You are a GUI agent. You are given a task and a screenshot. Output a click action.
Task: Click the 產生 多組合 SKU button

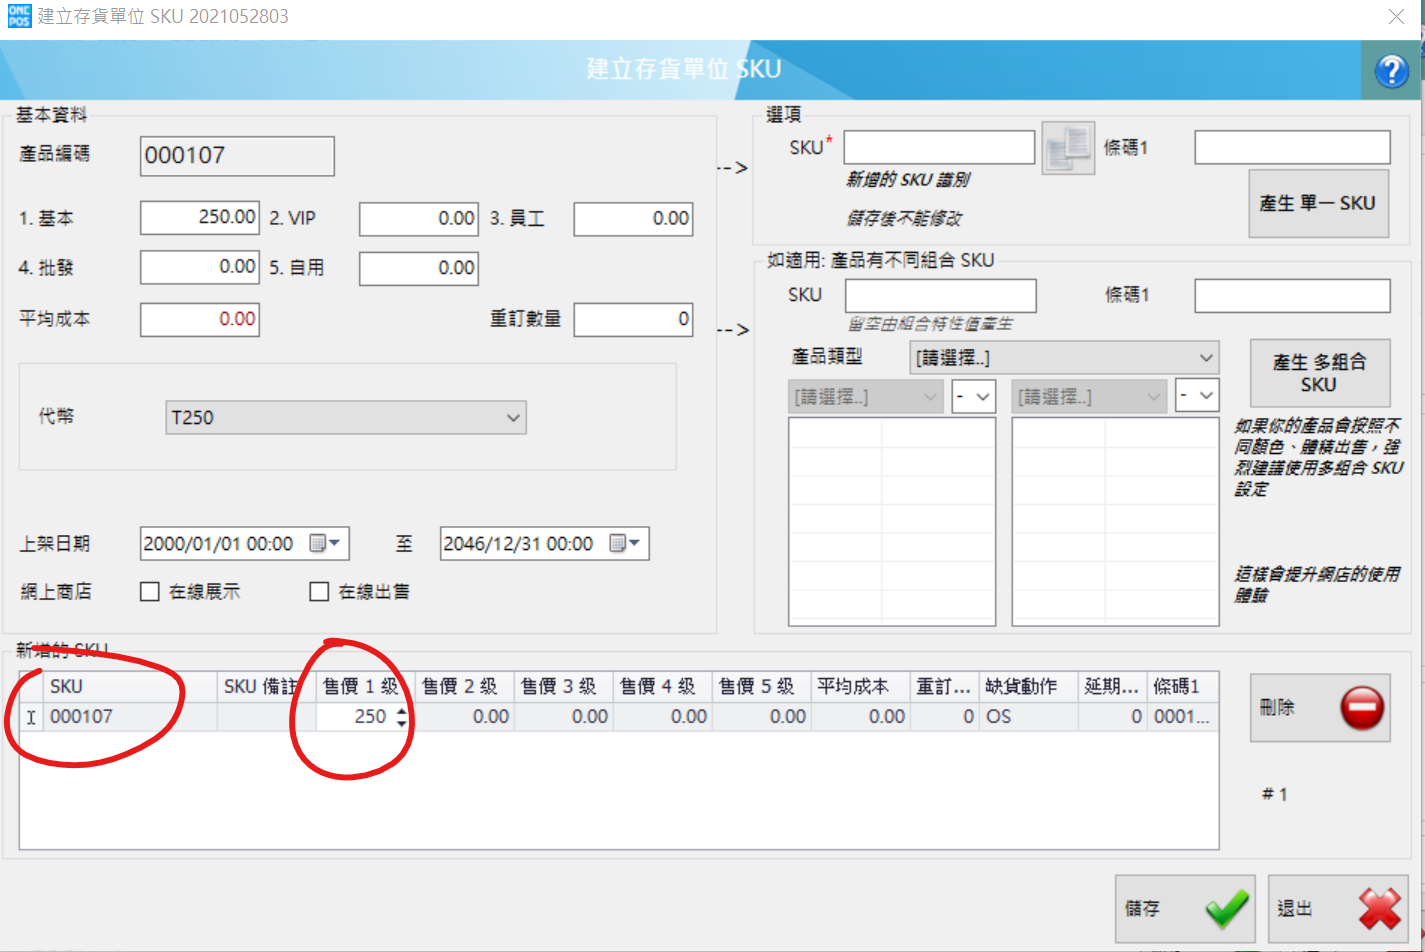(1320, 373)
